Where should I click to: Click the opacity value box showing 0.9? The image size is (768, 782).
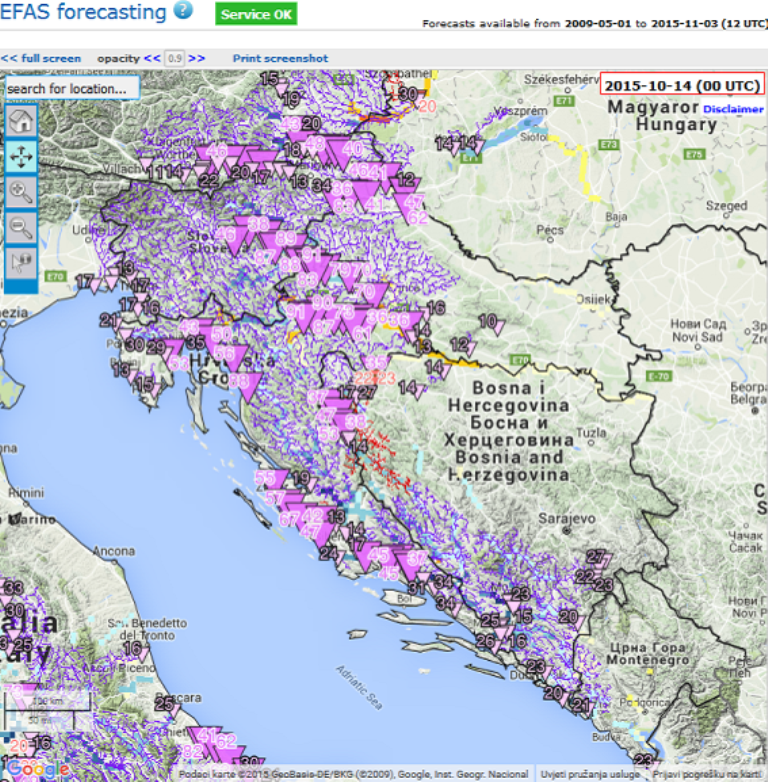tap(175, 58)
